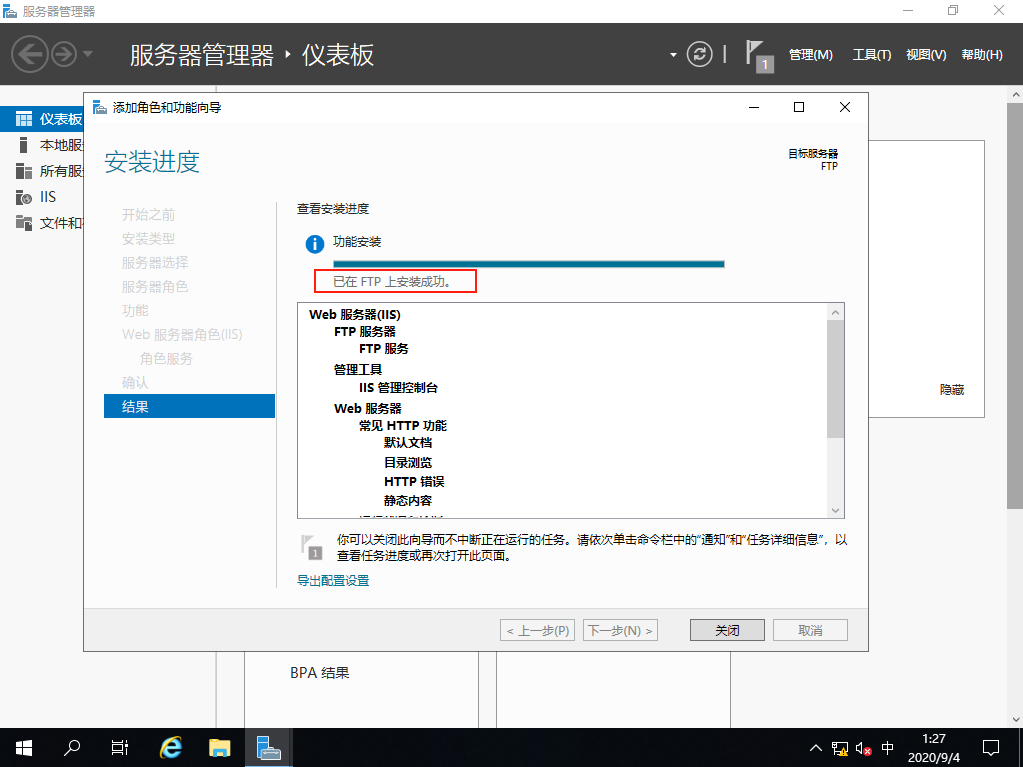Click the 本地服务器 sidebar icon
The image size is (1023, 767).
pyautogui.click(x=23, y=145)
